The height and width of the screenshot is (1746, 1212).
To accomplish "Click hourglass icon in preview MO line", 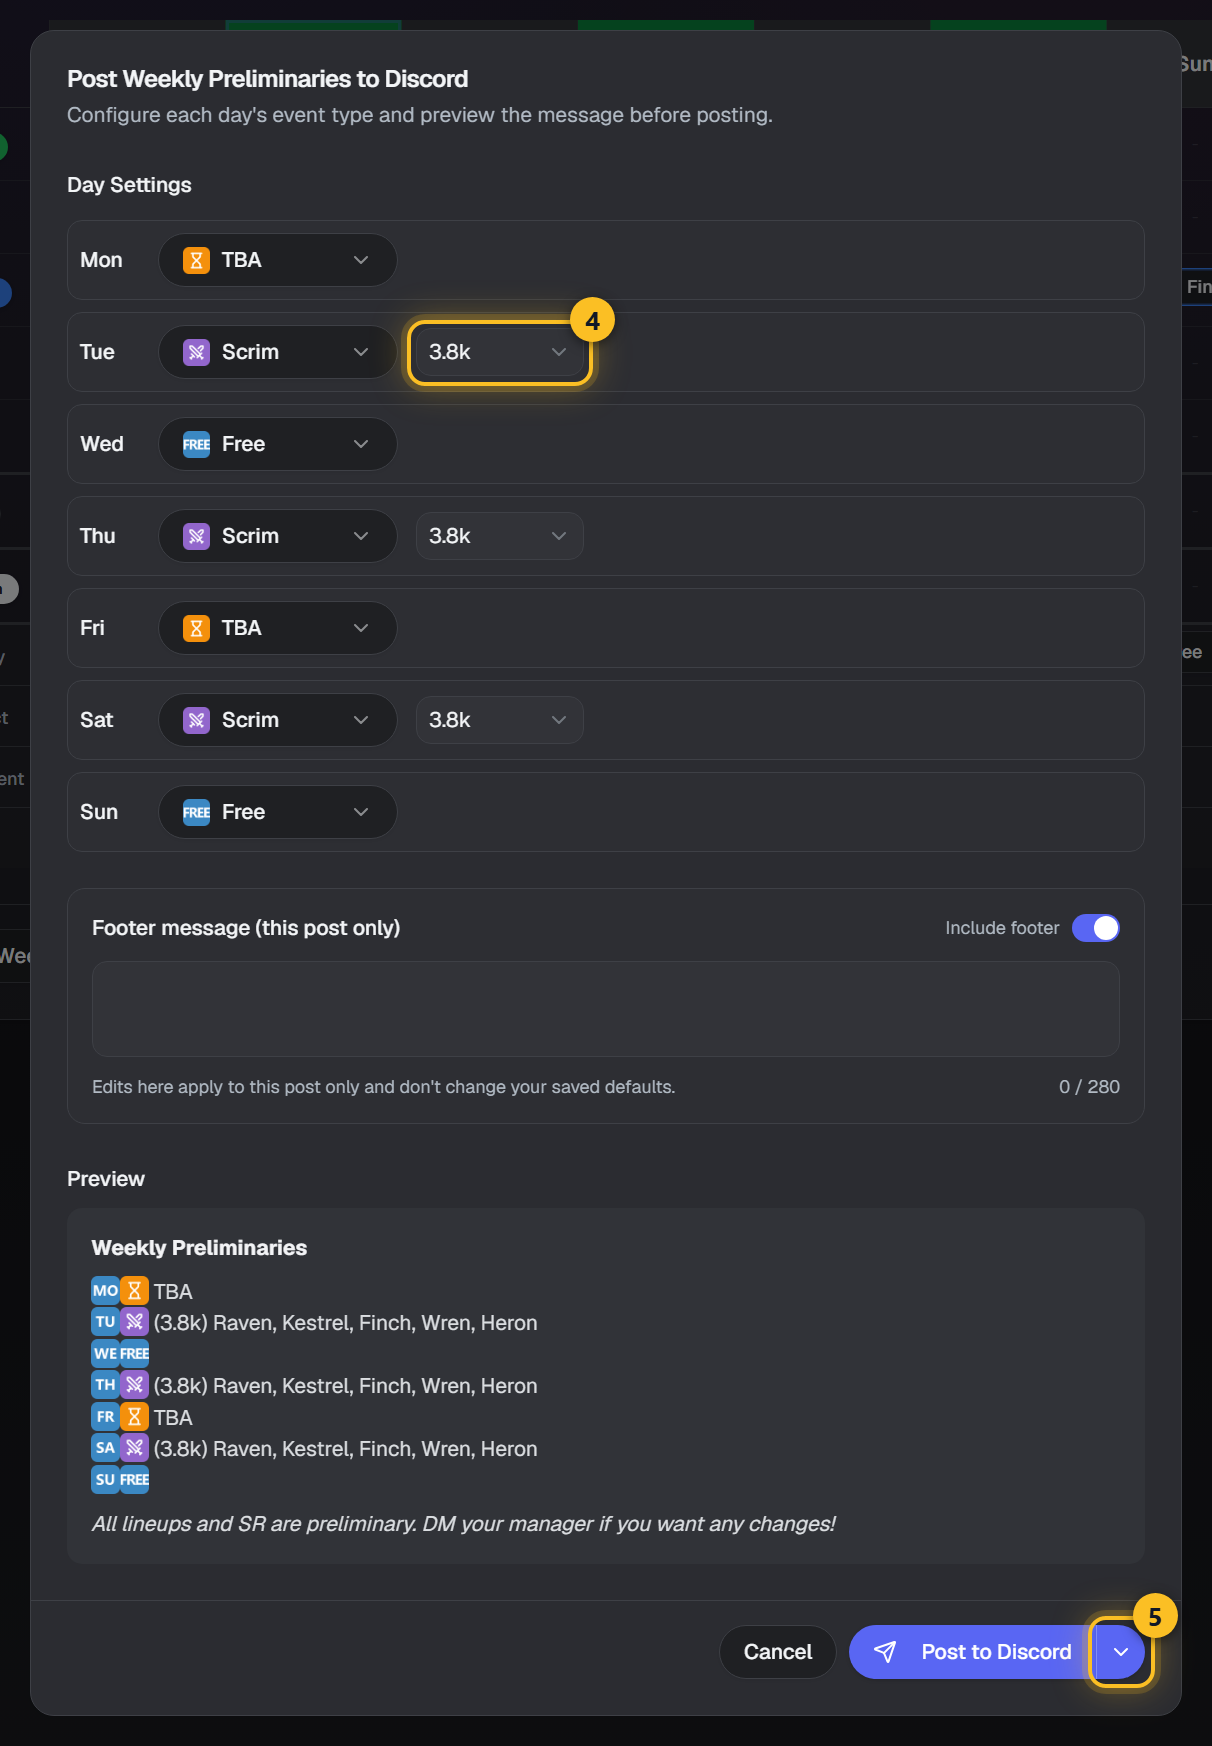I will 134,1291.
